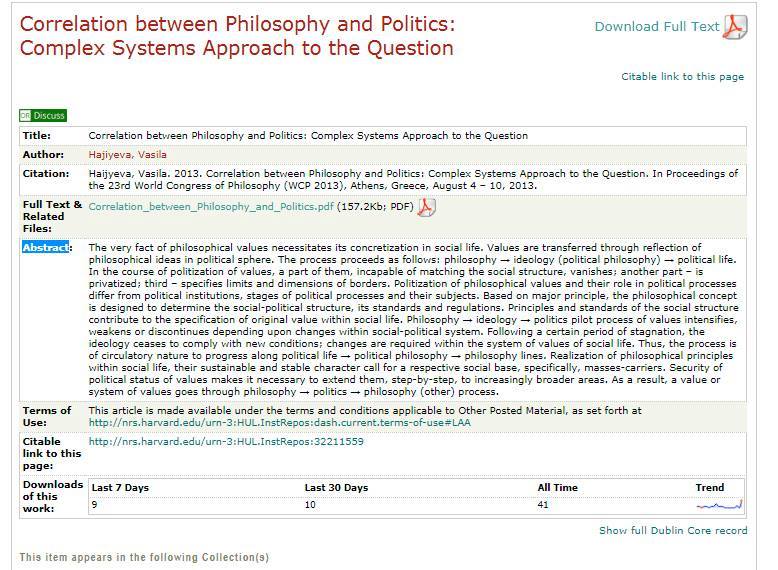Click the Trend column header
Image resolution: width=778 pixels, height=570 pixels.
tap(710, 488)
